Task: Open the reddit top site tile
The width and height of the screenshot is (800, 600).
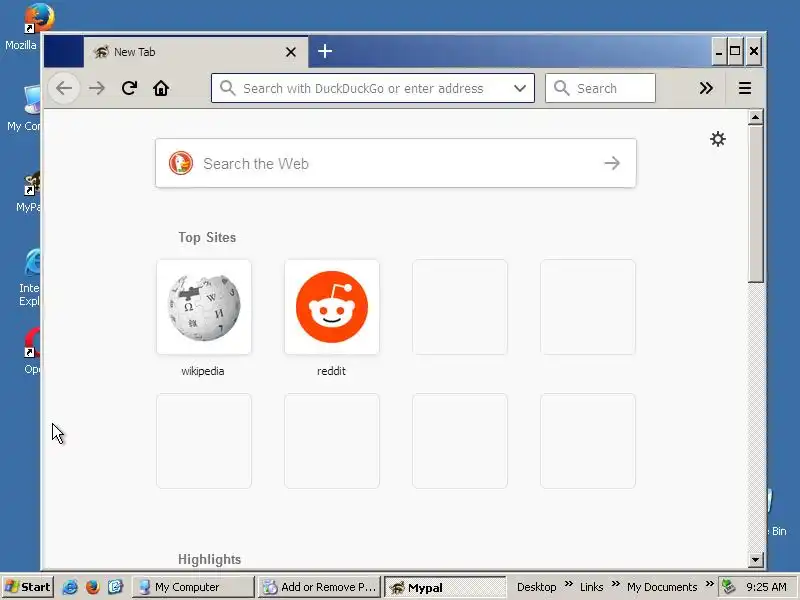Action: tap(332, 307)
